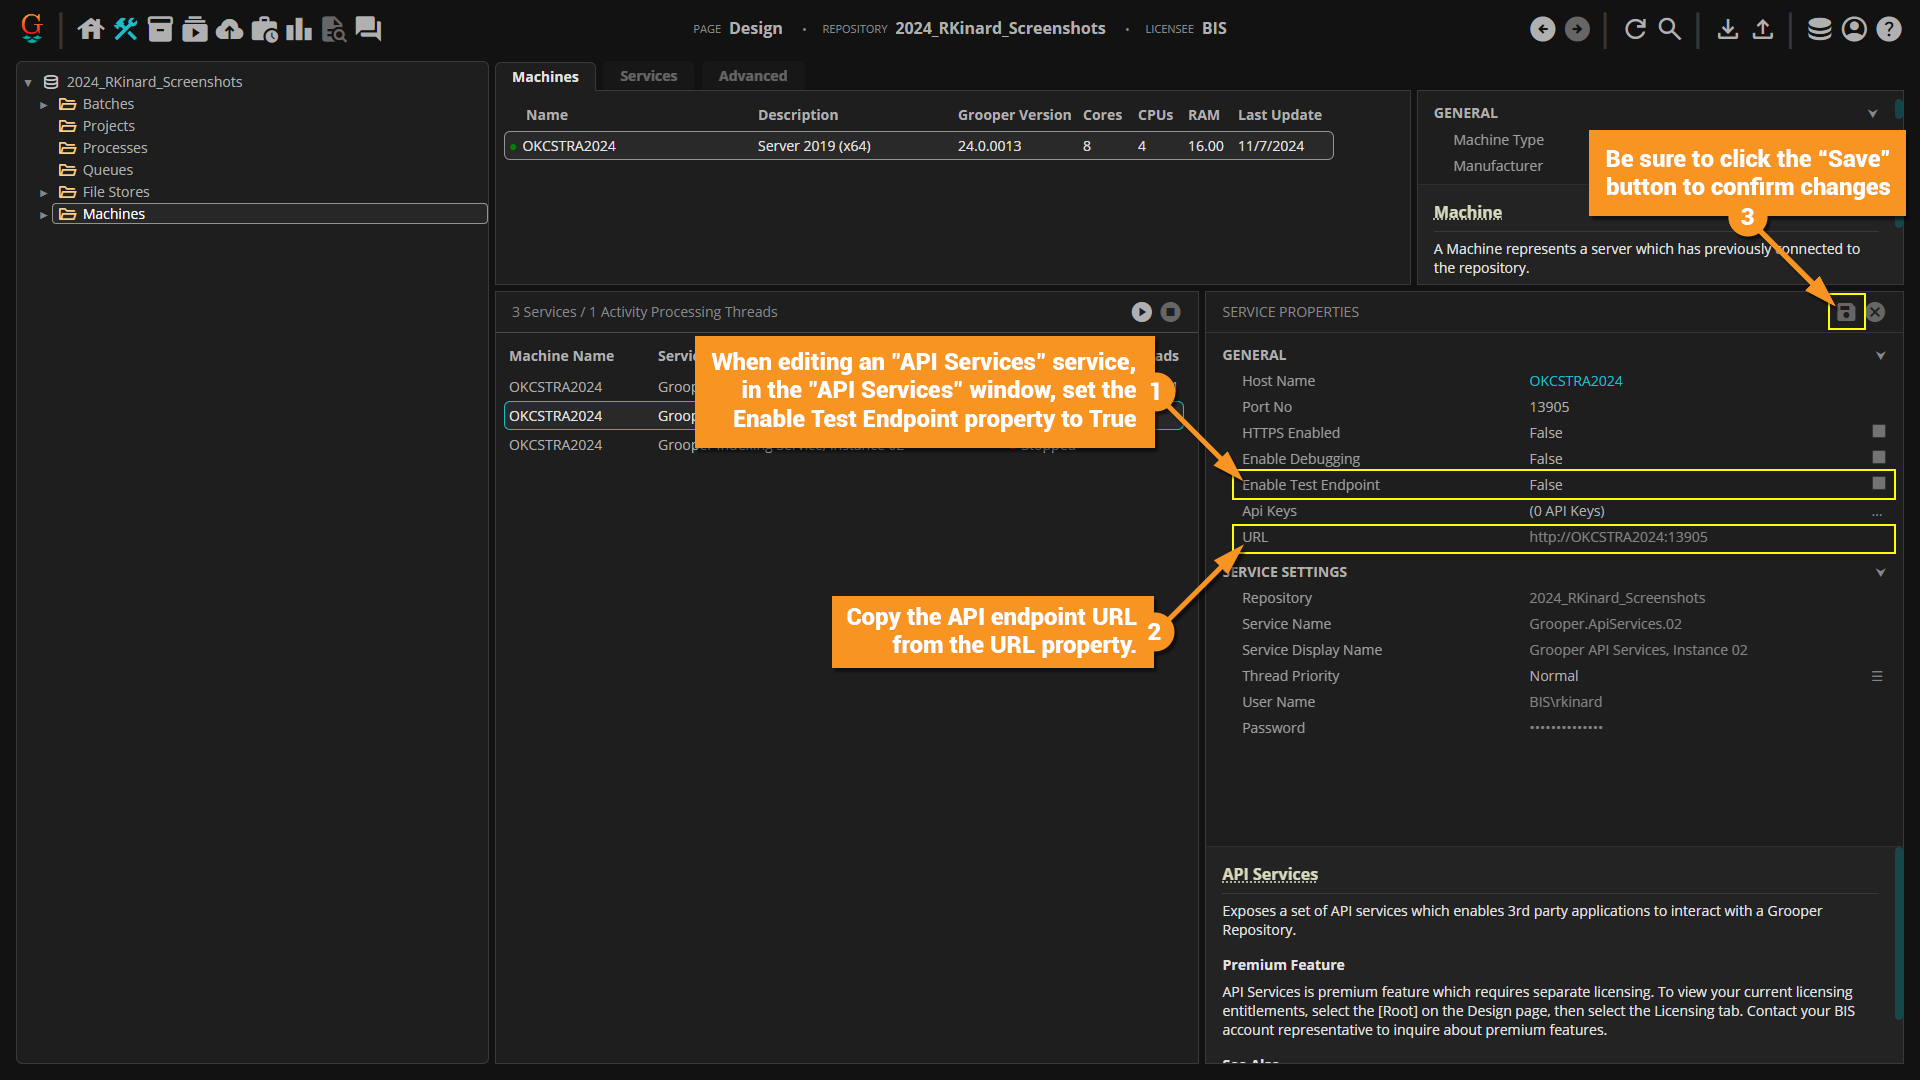Open the bar chart stats icon
Screen dimensions: 1920x1080
point(298,29)
